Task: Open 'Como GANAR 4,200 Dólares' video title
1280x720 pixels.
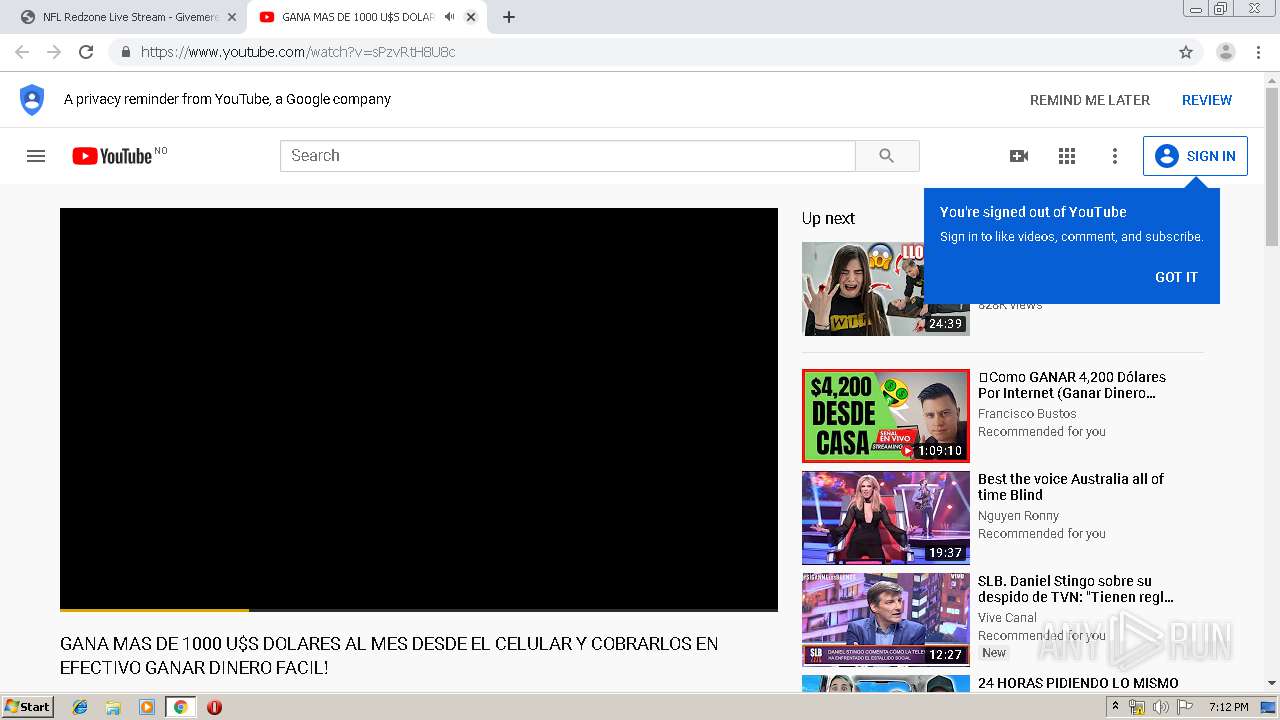Action: click(x=1072, y=385)
